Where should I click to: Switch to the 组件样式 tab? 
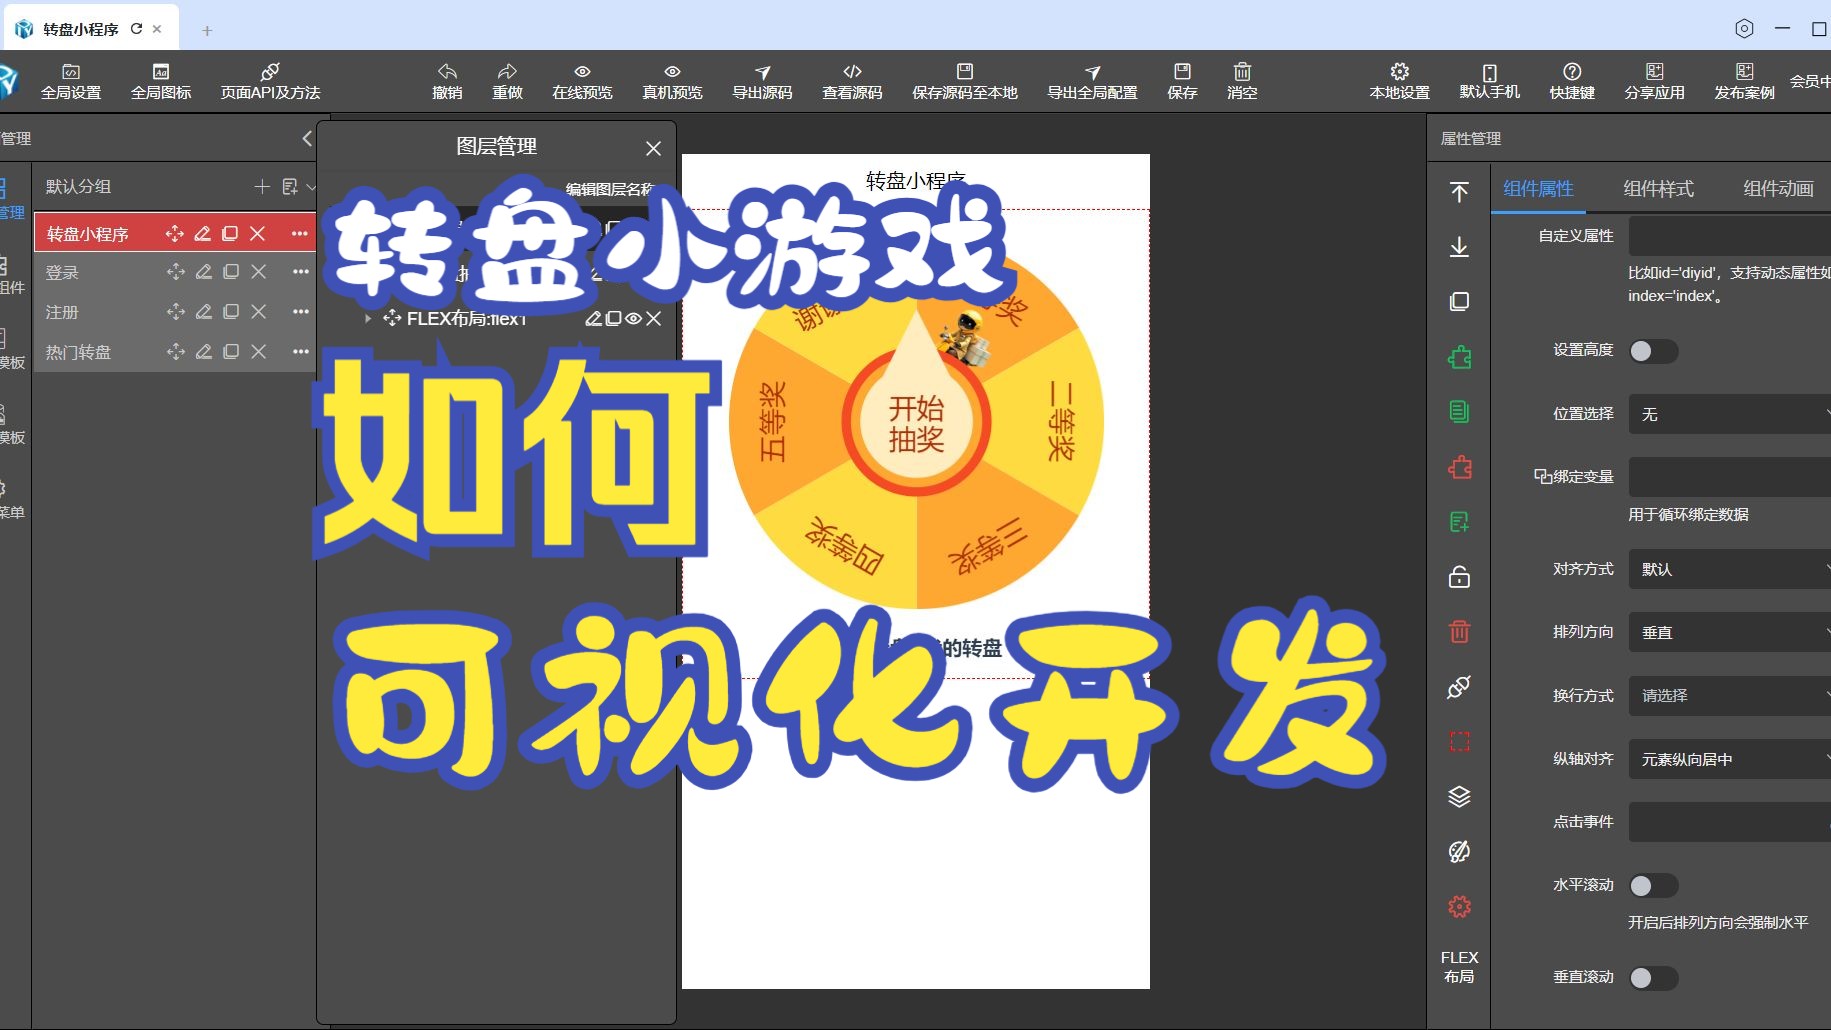click(1657, 189)
